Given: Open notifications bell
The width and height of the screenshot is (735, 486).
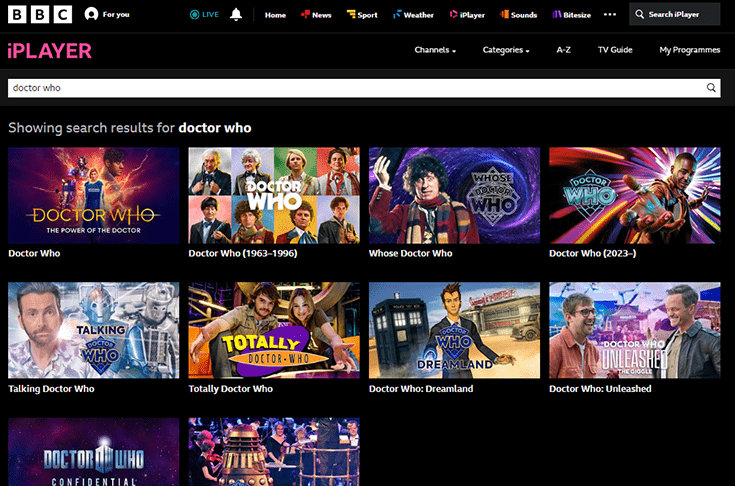Looking at the screenshot, I should [236, 15].
